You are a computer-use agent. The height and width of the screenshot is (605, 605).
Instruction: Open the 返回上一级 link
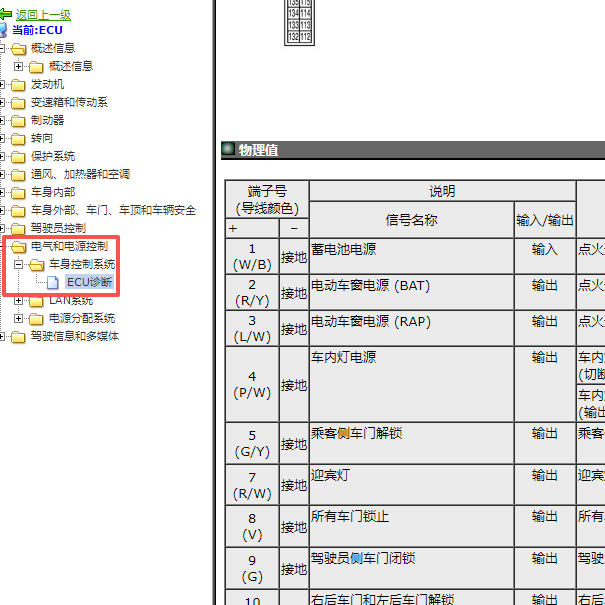43,15
